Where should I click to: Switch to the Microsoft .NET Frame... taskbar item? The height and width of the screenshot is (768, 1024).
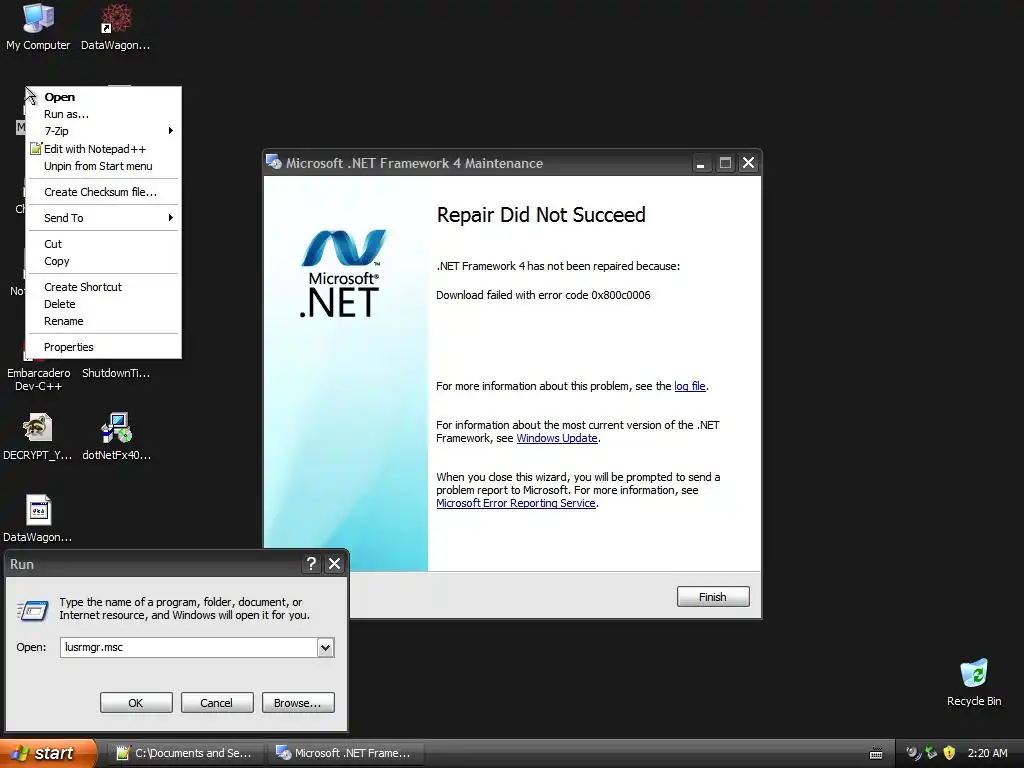[x=346, y=753]
